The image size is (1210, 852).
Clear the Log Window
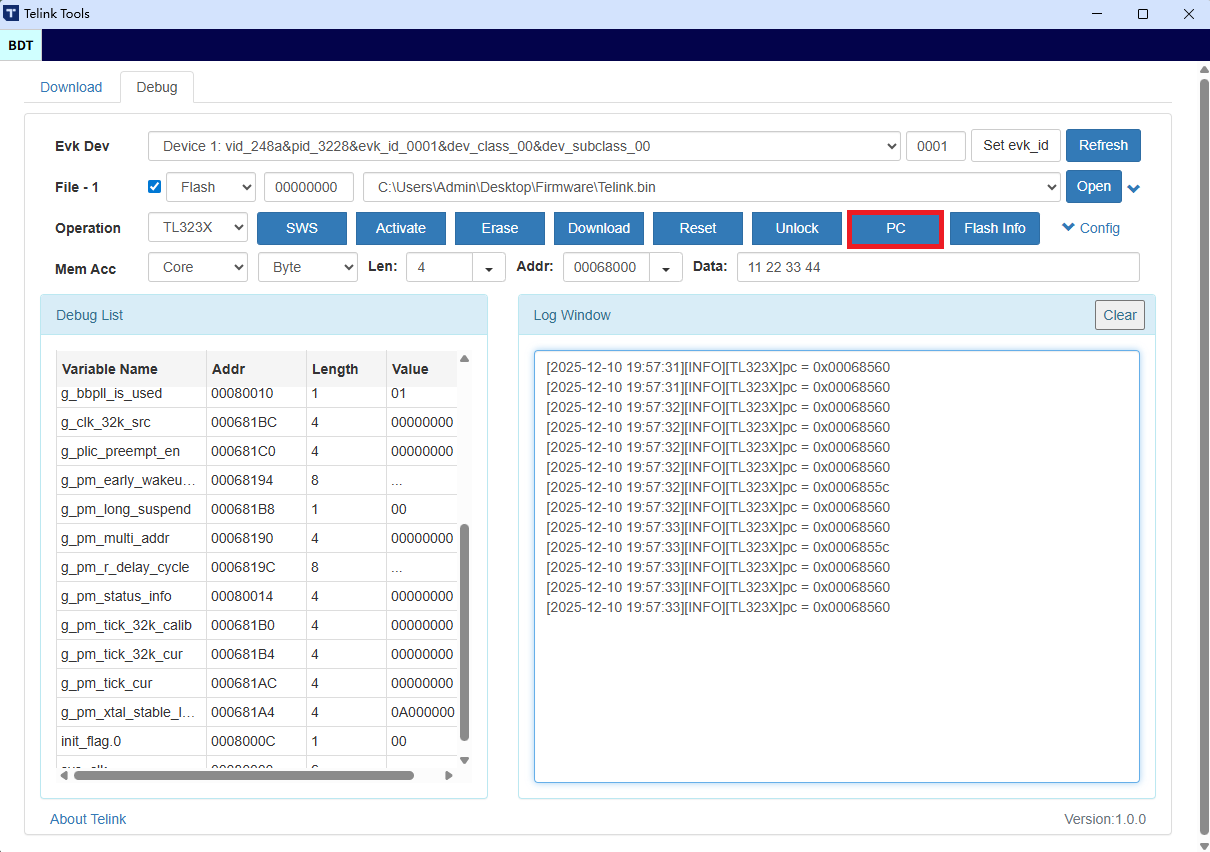[1119, 315]
